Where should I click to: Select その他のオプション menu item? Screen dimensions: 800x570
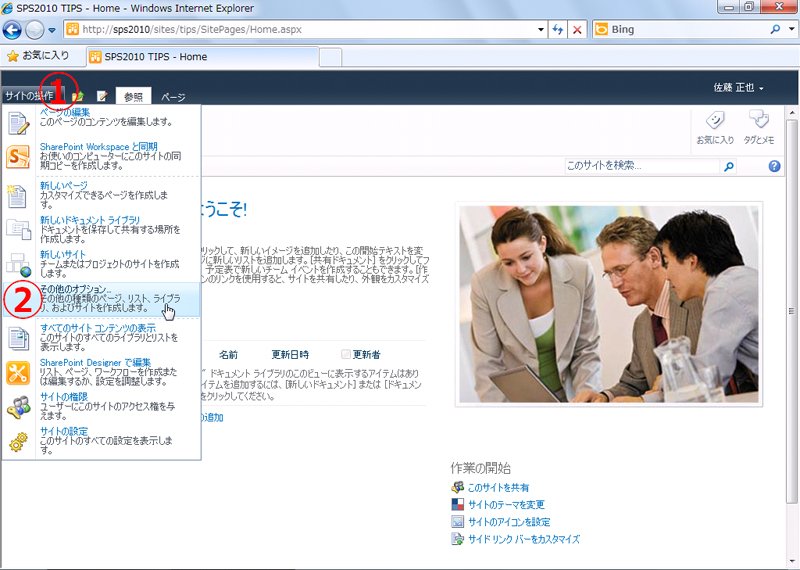(102, 299)
